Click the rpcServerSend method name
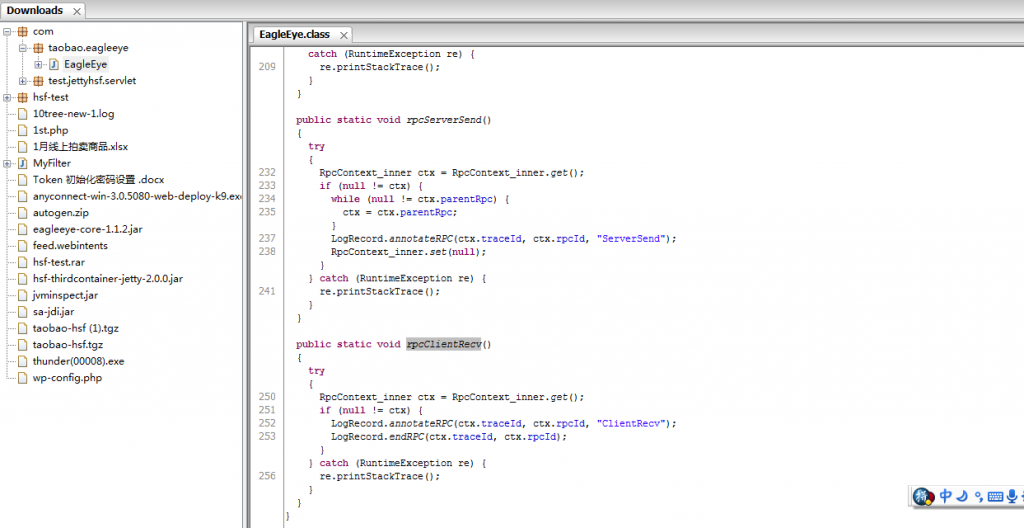This screenshot has height=528, width=1024. click(443, 120)
